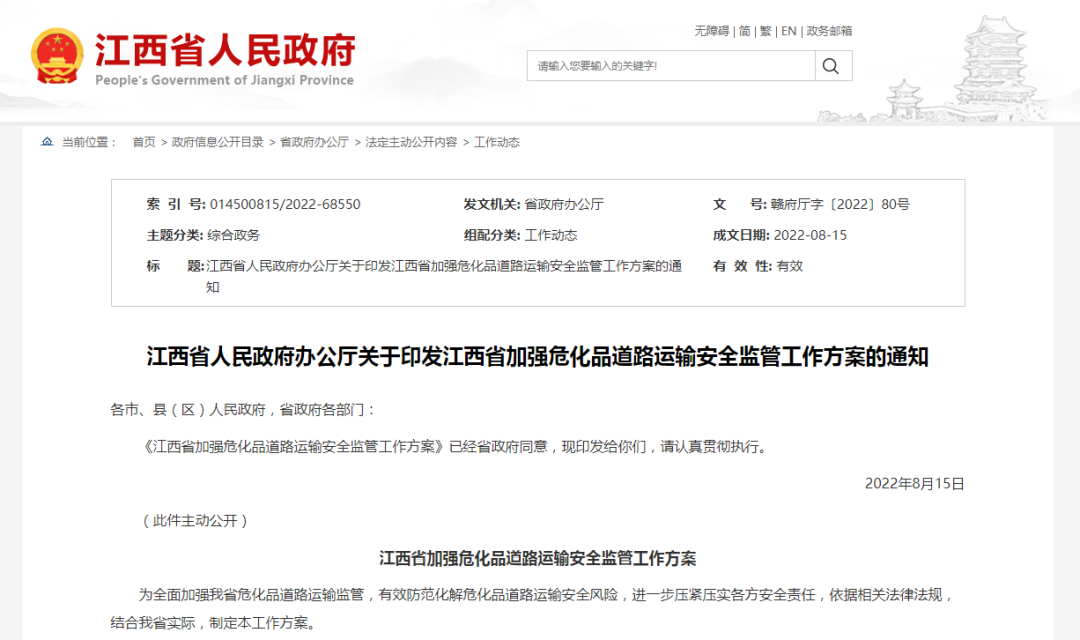Go to 首页 in the breadcrumb
1080x640 pixels.
click(x=144, y=142)
